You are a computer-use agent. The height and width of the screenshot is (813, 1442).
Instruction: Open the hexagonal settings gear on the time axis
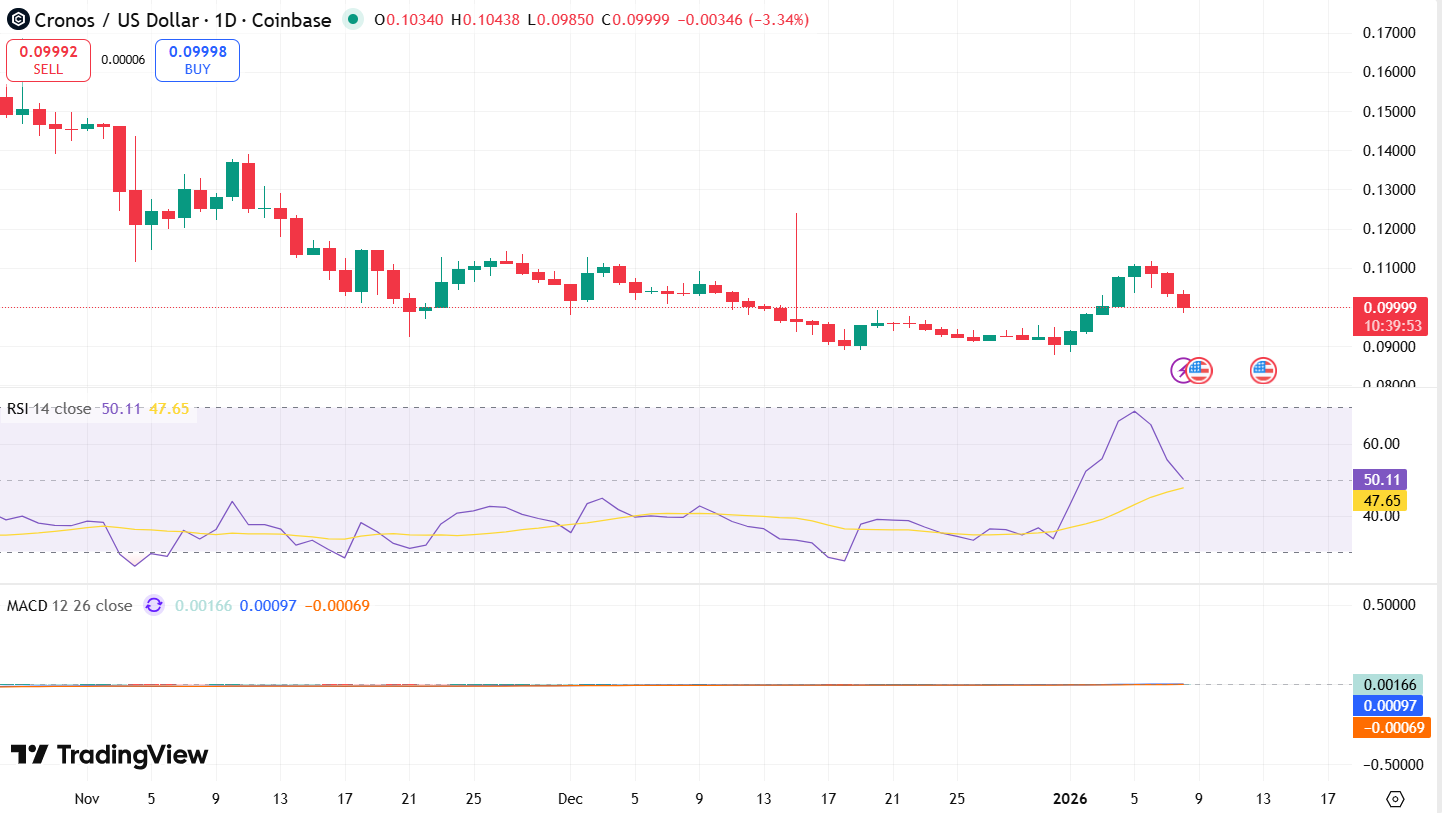pos(1394,799)
